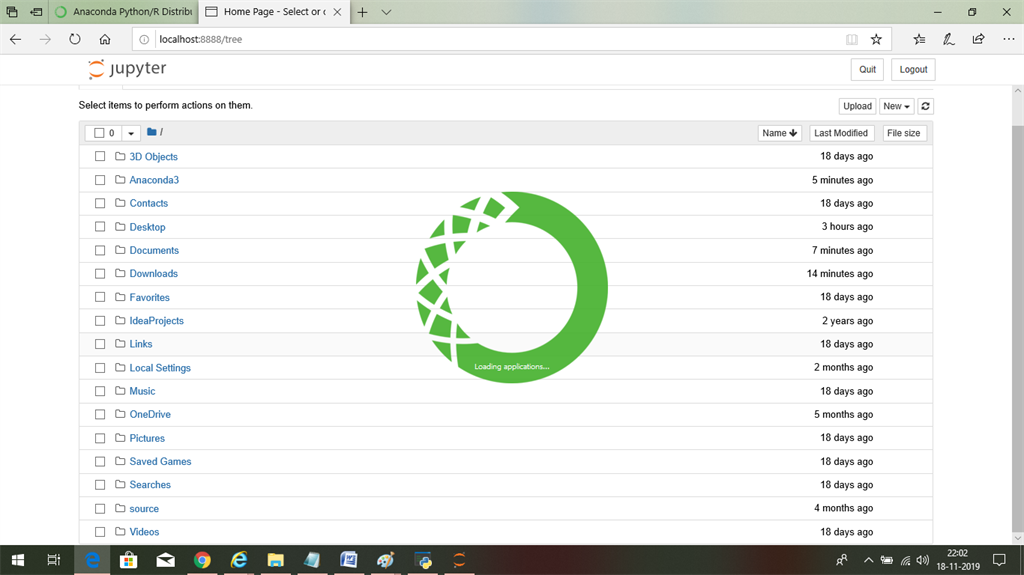Open People icon in system tray
This screenshot has height=575, width=1024.
click(842, 560)
